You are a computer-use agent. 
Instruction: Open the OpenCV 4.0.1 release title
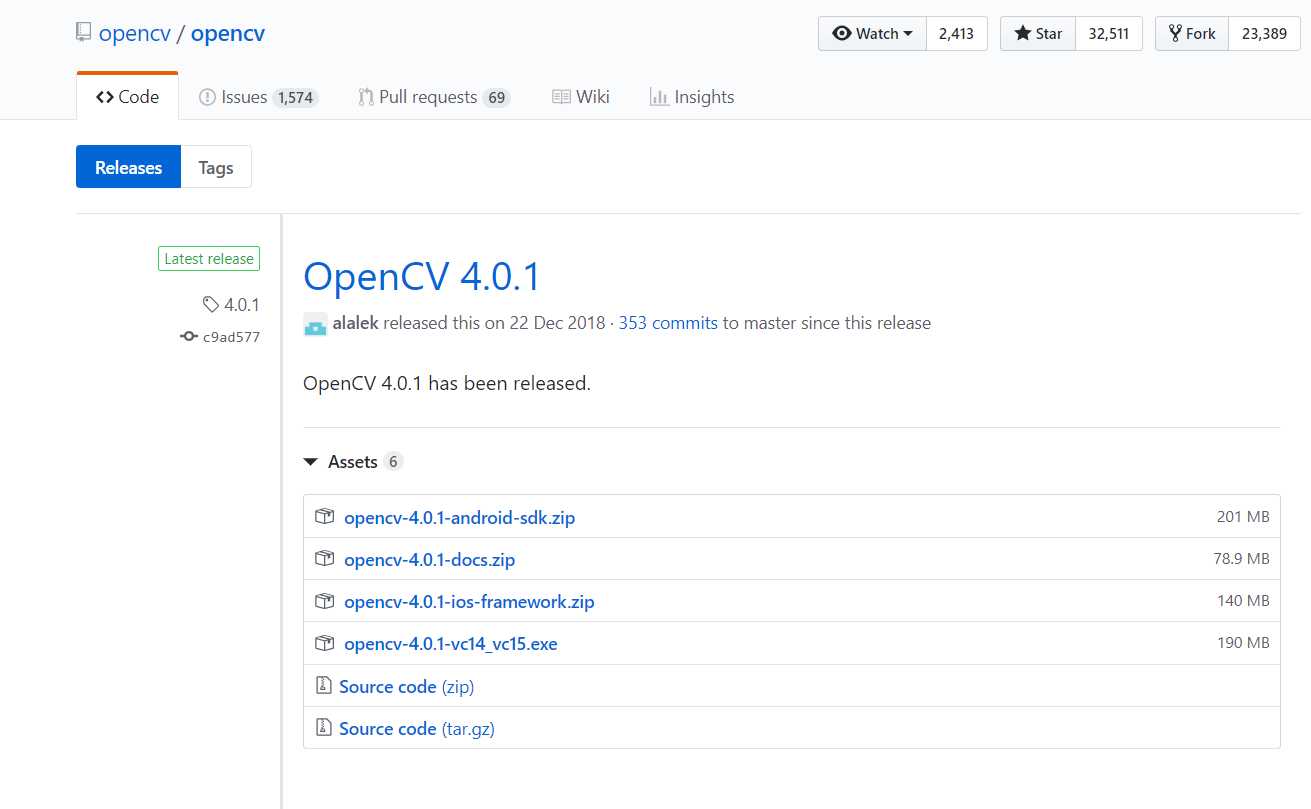click(422, 276)
